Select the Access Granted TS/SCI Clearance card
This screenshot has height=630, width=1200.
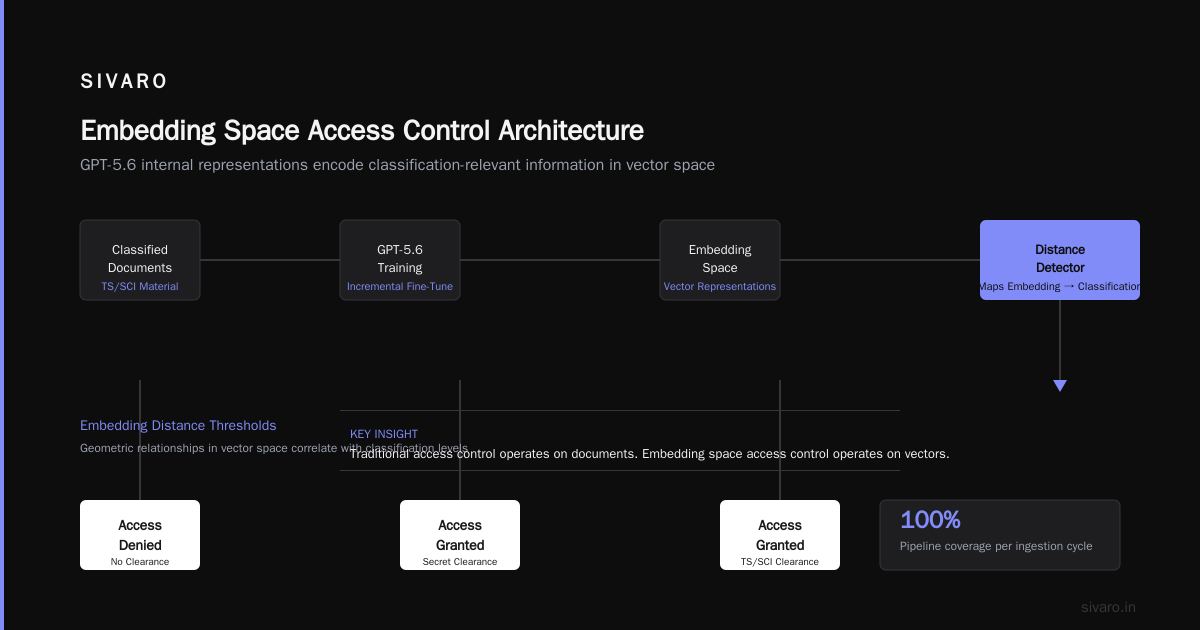tap(780, 535)
